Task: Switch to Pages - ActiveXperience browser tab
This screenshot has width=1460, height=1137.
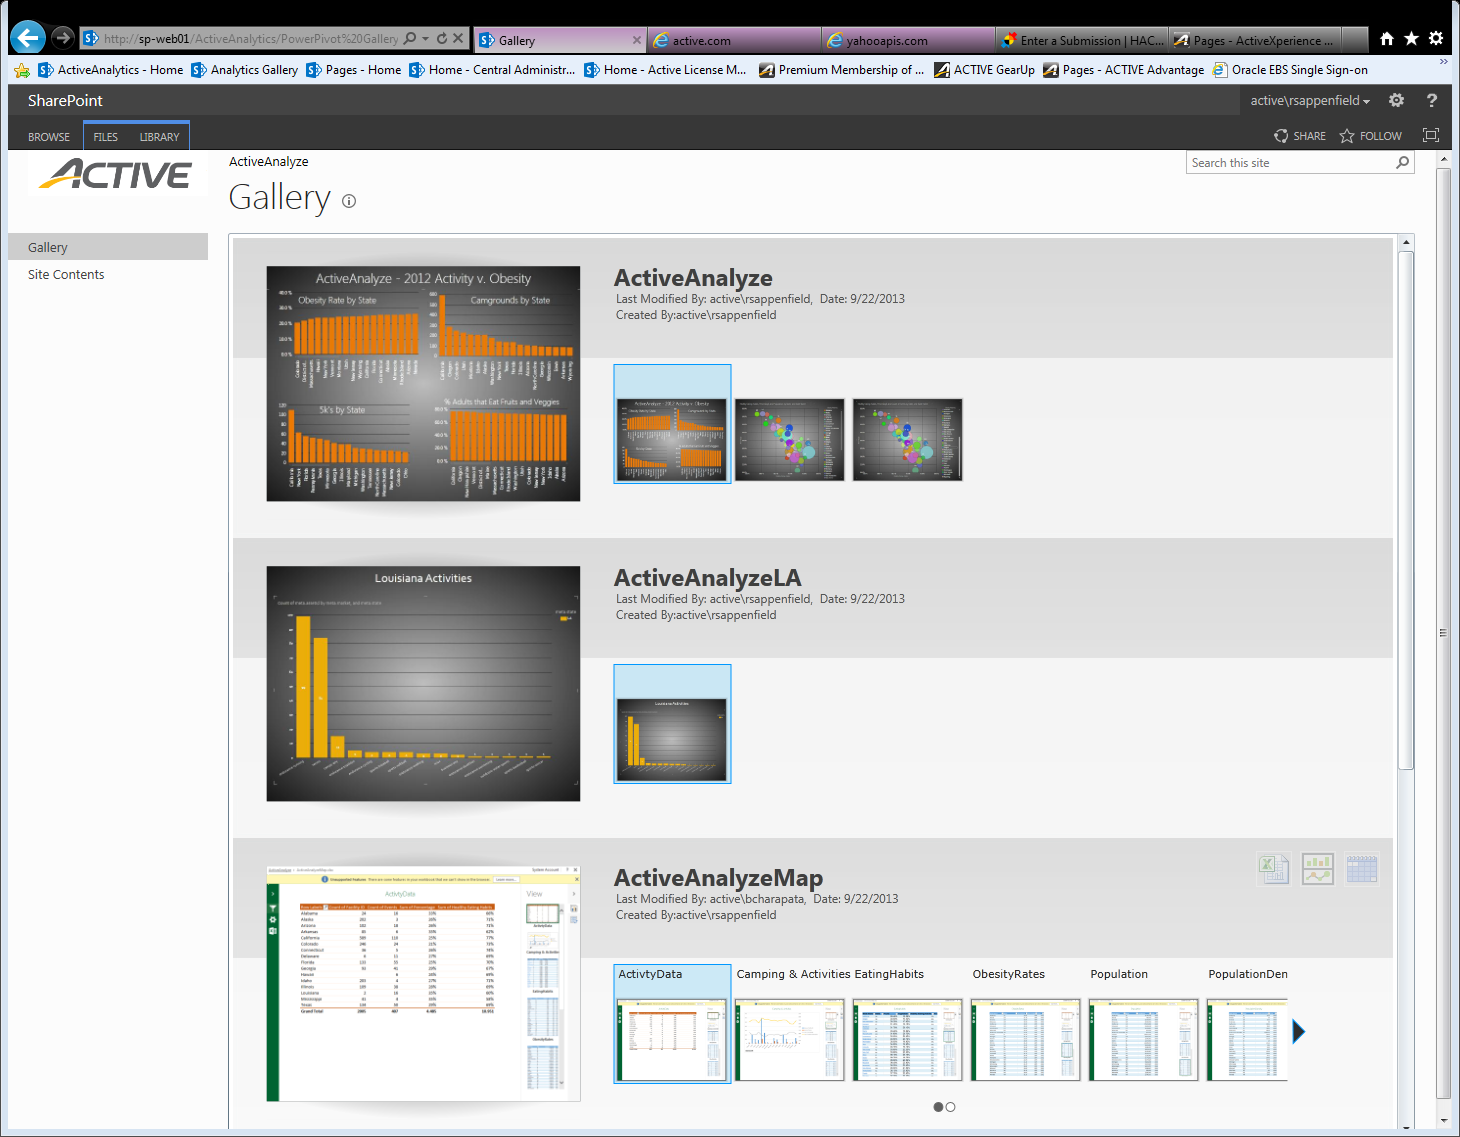Action: coord(1256,40)
